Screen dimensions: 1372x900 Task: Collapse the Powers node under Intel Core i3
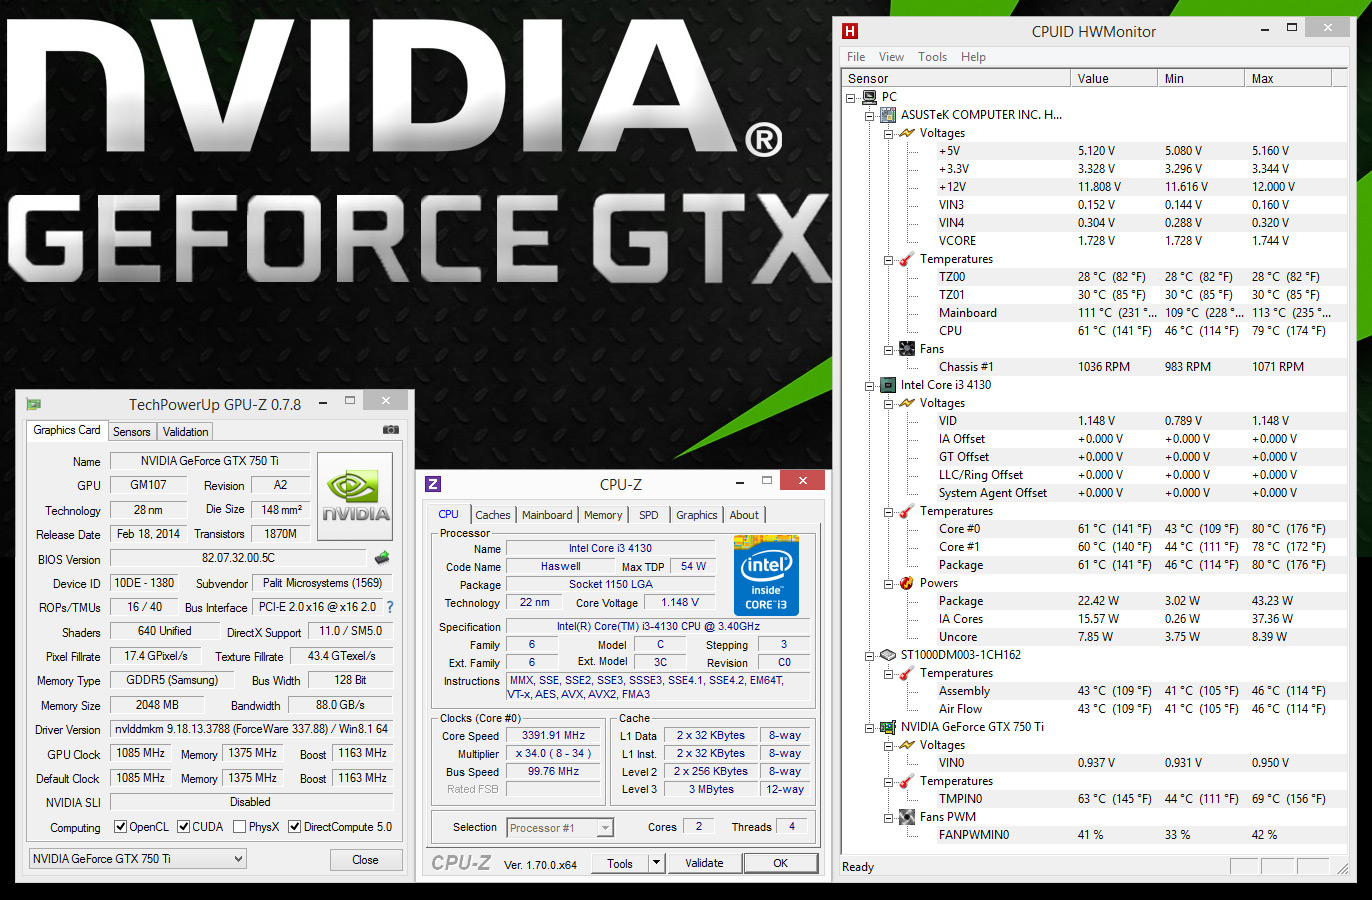[888, 583]
